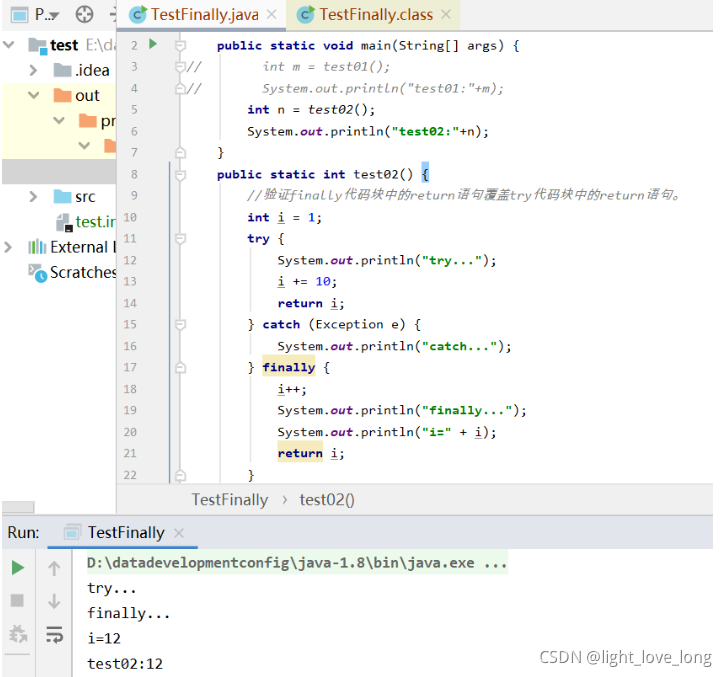727x677 pixels.
Task: Expand External Libraries node
Action: click(x=8, y=247)
